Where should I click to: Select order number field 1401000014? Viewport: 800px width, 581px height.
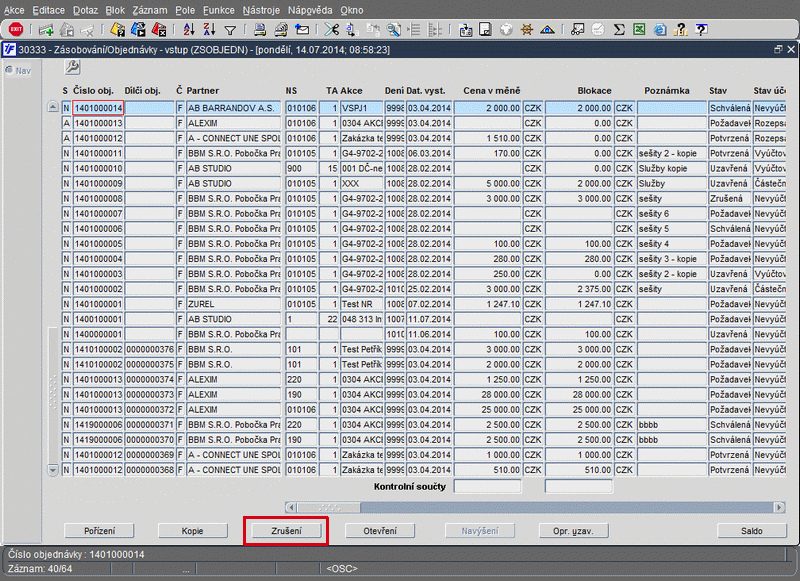97,108
